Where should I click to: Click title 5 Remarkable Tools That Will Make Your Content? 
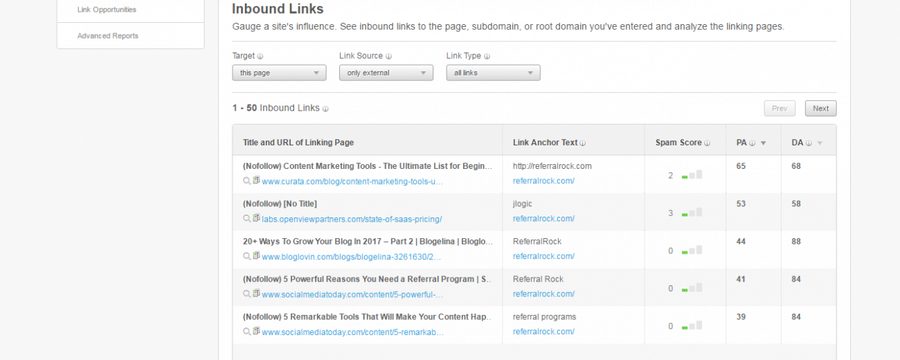[367, 317]
